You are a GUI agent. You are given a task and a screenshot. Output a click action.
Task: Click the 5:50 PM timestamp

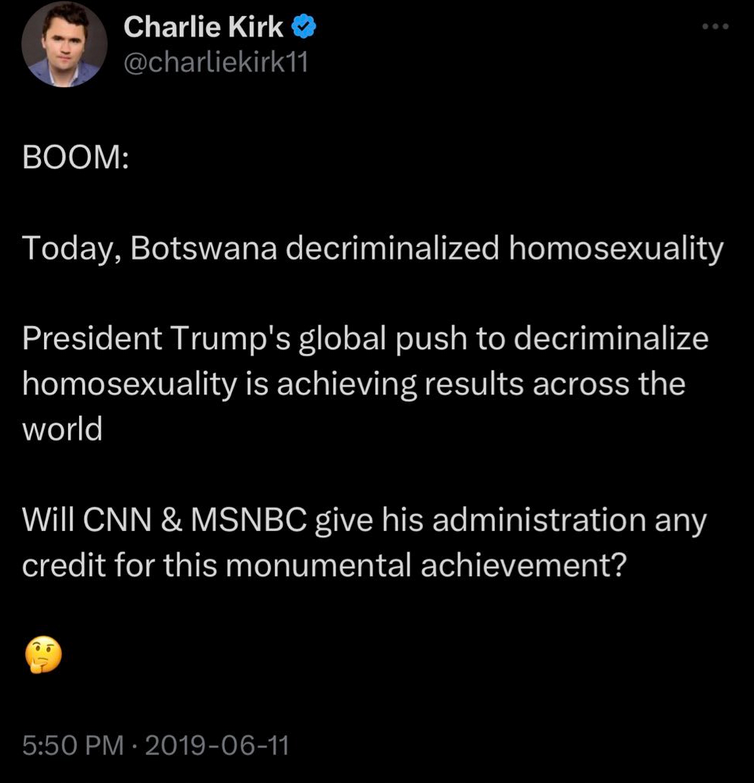point(73,745)
